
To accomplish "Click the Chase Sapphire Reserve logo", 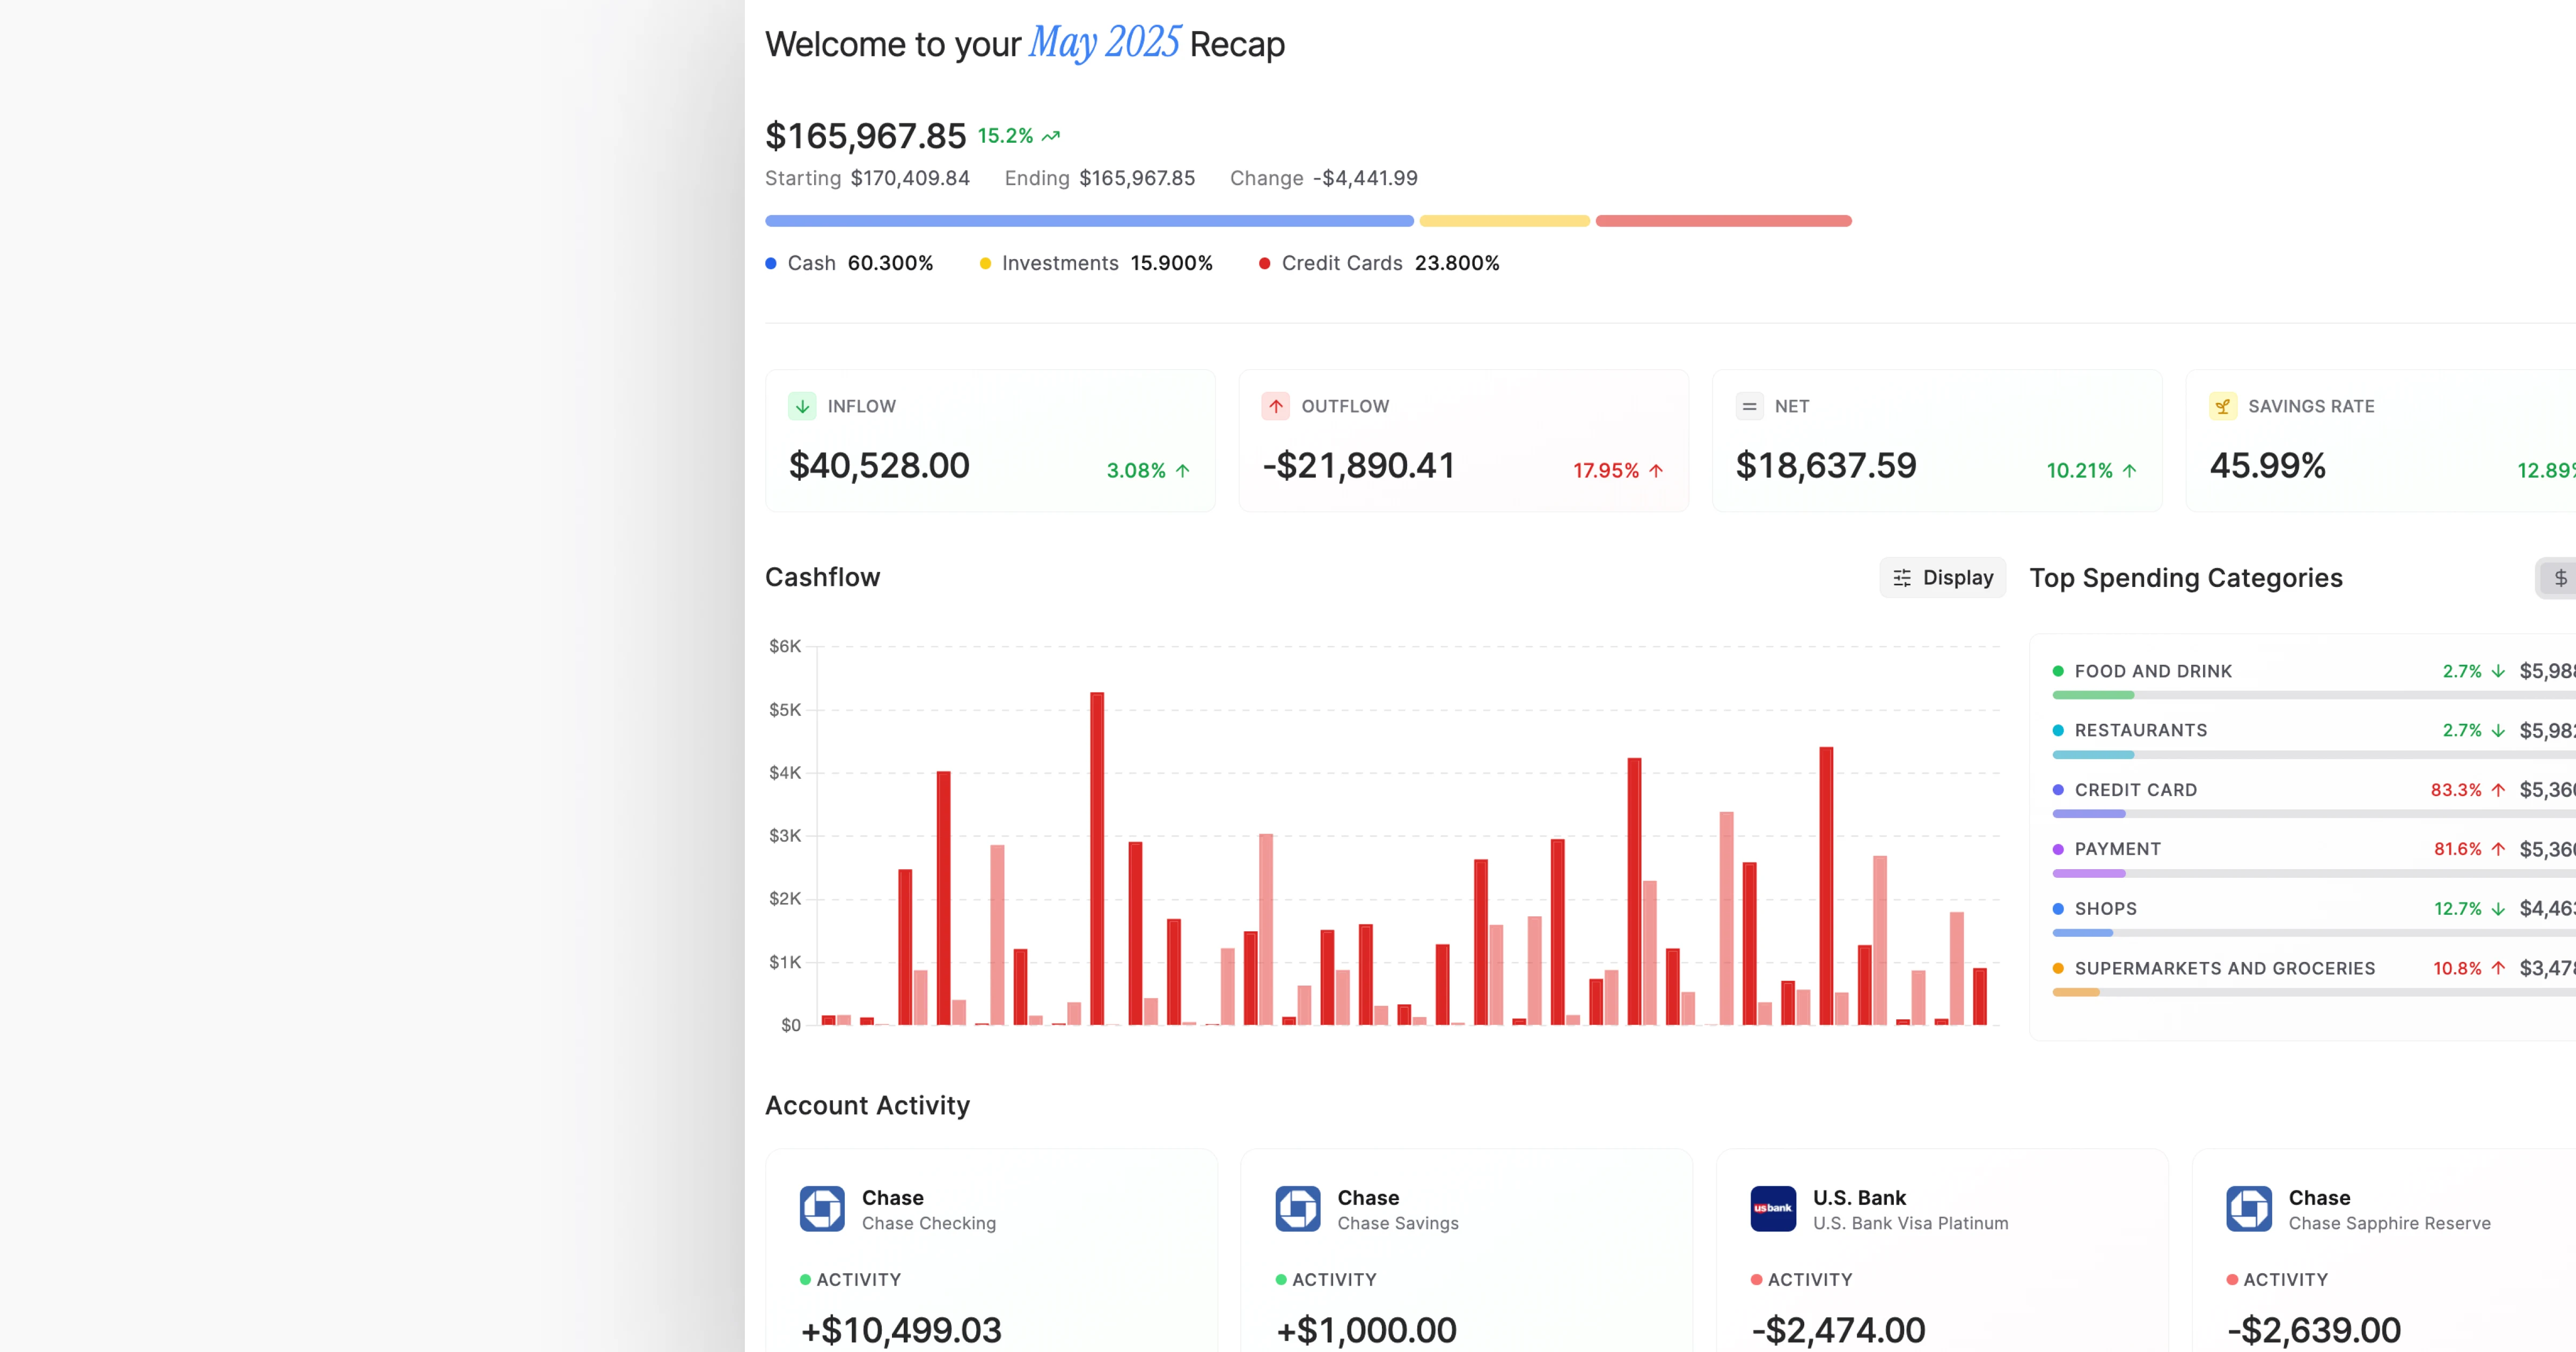I will (x=2249, y=1209).
